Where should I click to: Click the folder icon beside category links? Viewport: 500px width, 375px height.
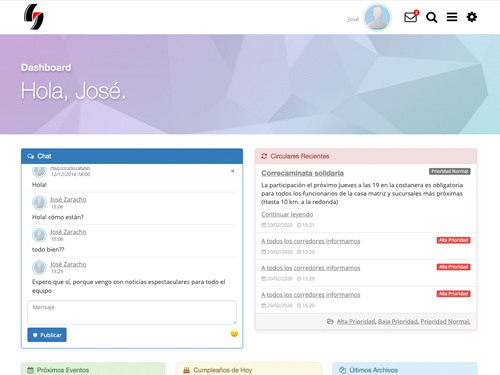point(330,321)
